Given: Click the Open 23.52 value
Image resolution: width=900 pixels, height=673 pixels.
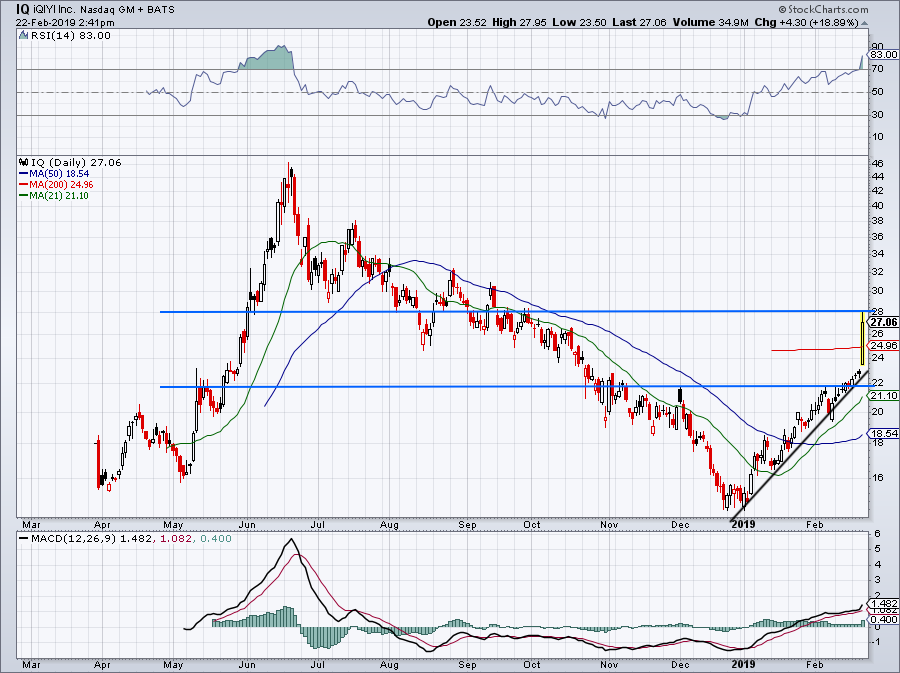Looking at the screenshot, I should point(457,22).
